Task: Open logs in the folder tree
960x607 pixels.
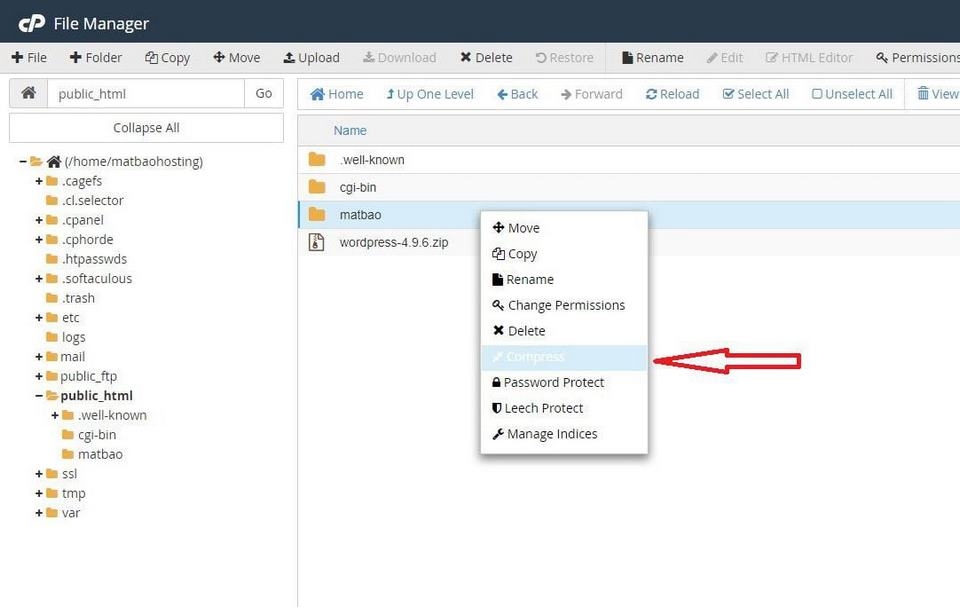Action: coord(73,337)
